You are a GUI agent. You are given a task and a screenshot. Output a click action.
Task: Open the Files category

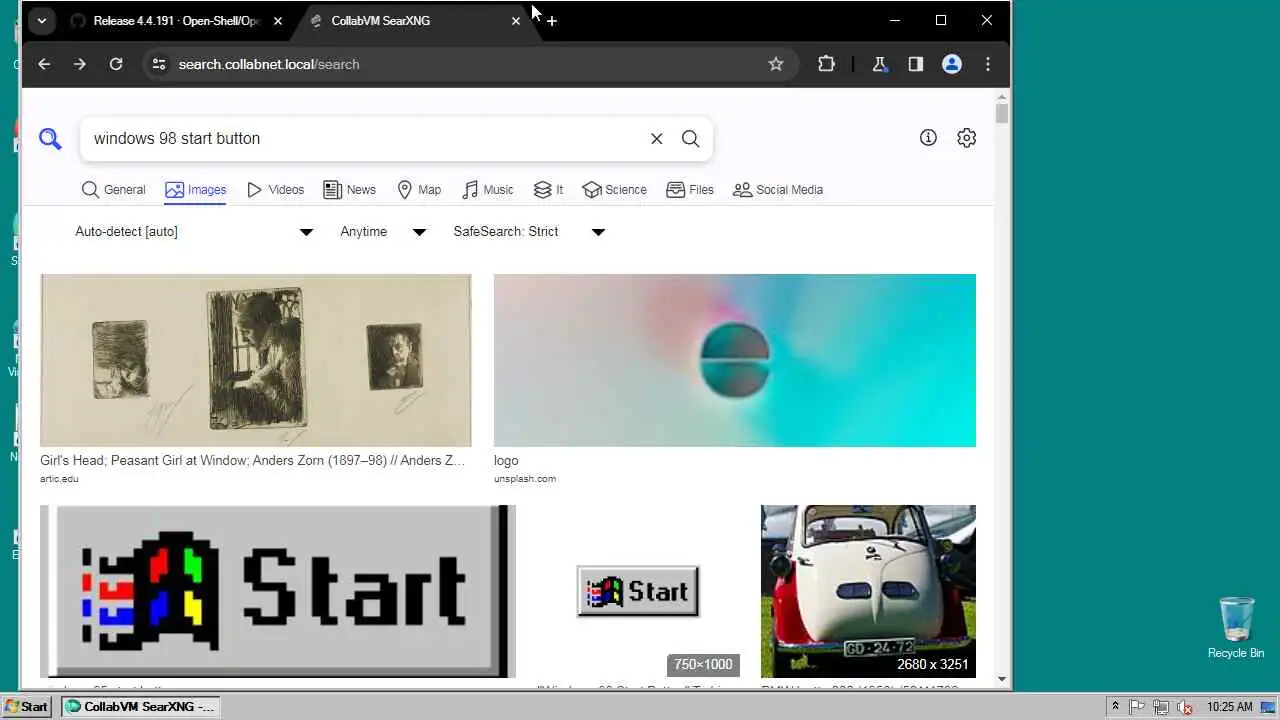pos(690,190)
